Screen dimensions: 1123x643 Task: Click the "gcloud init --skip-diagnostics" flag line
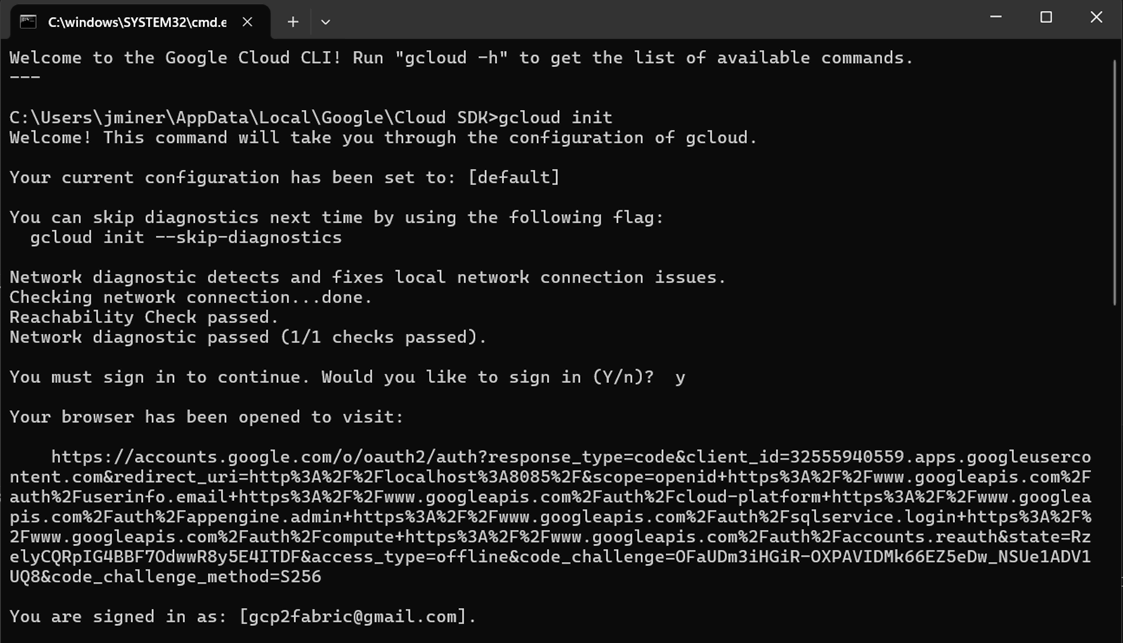(x=186, y=237)
